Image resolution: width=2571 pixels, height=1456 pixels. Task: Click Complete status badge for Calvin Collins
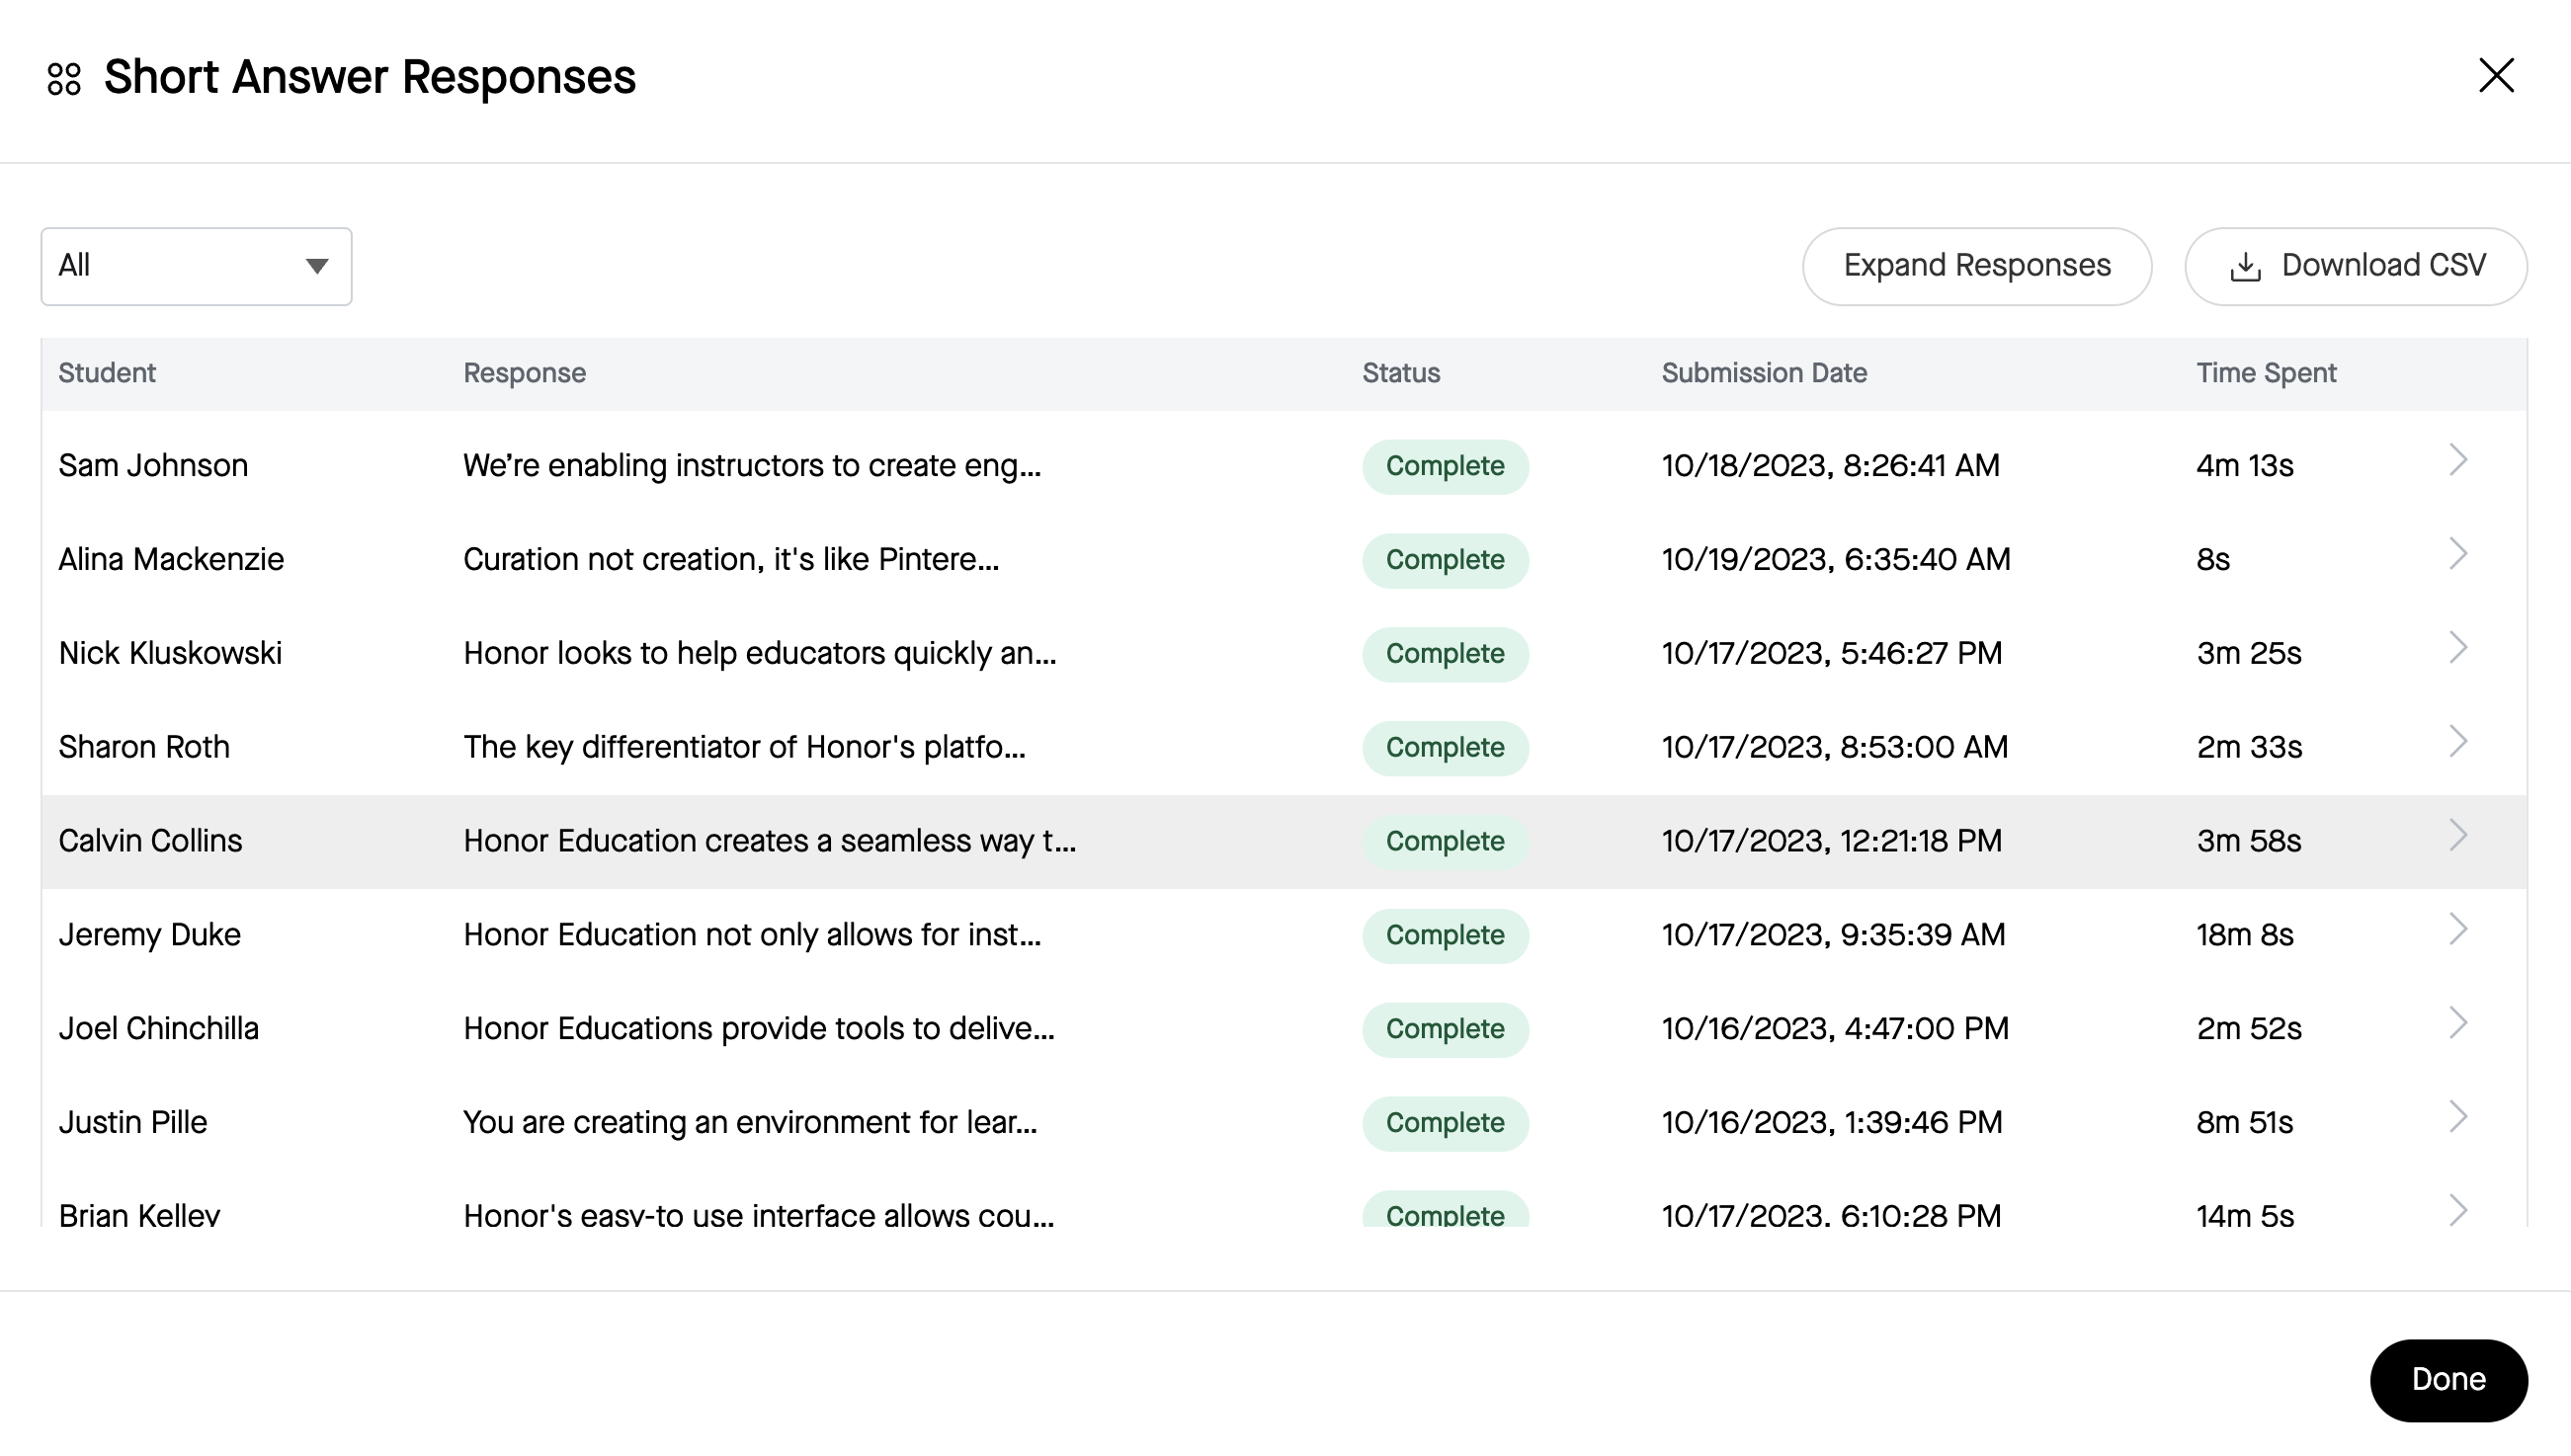tap(1445, 842)
